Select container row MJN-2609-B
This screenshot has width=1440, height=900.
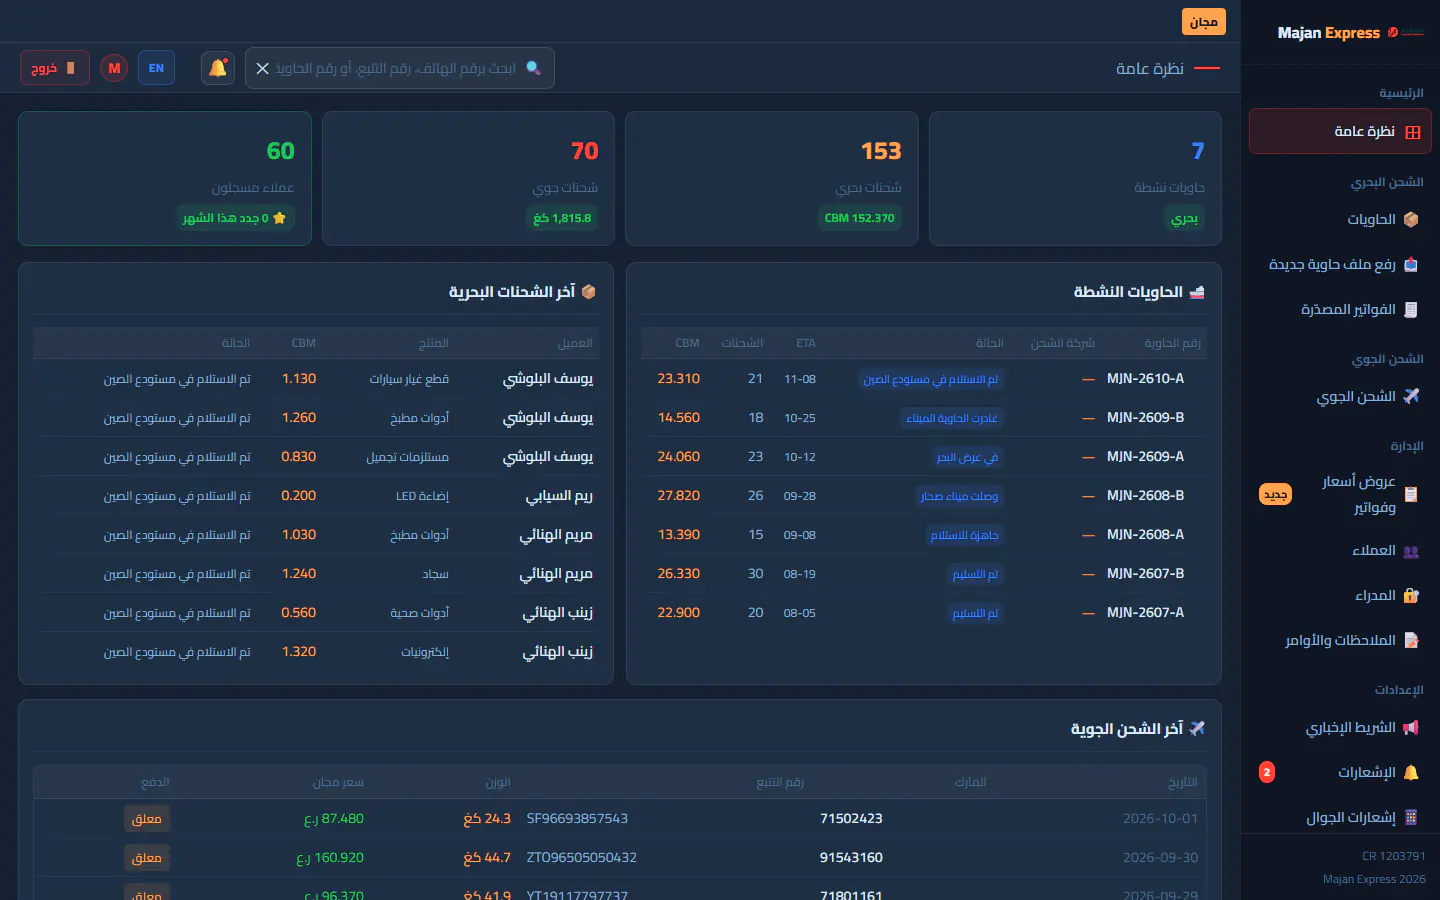click(924, 418)
